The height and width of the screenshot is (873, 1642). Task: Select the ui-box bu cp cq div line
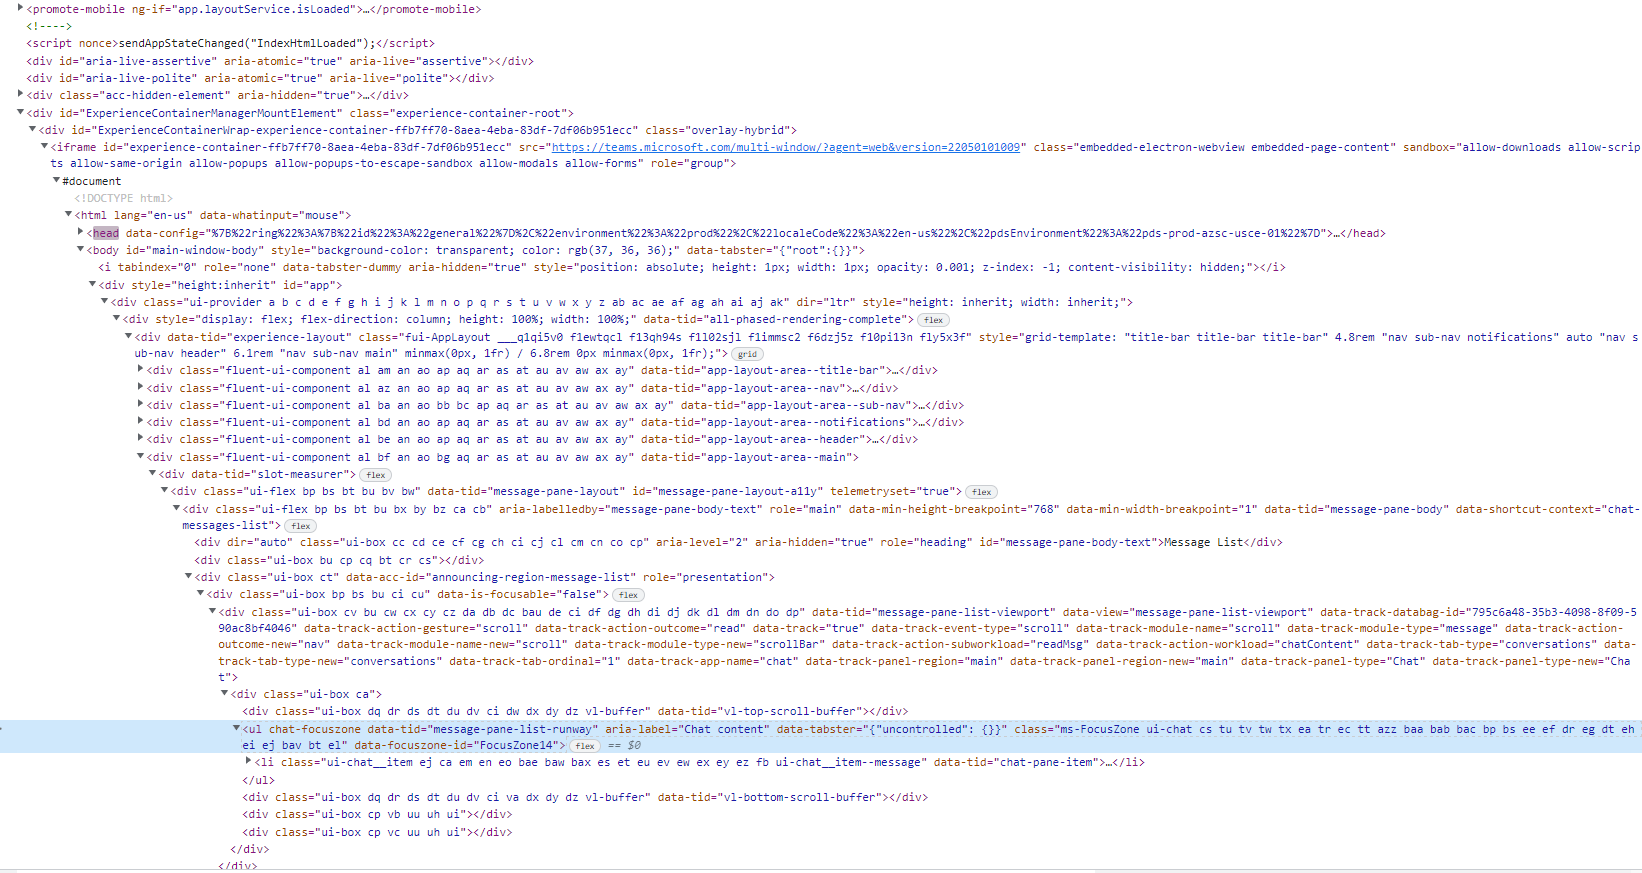click(339, 560)
